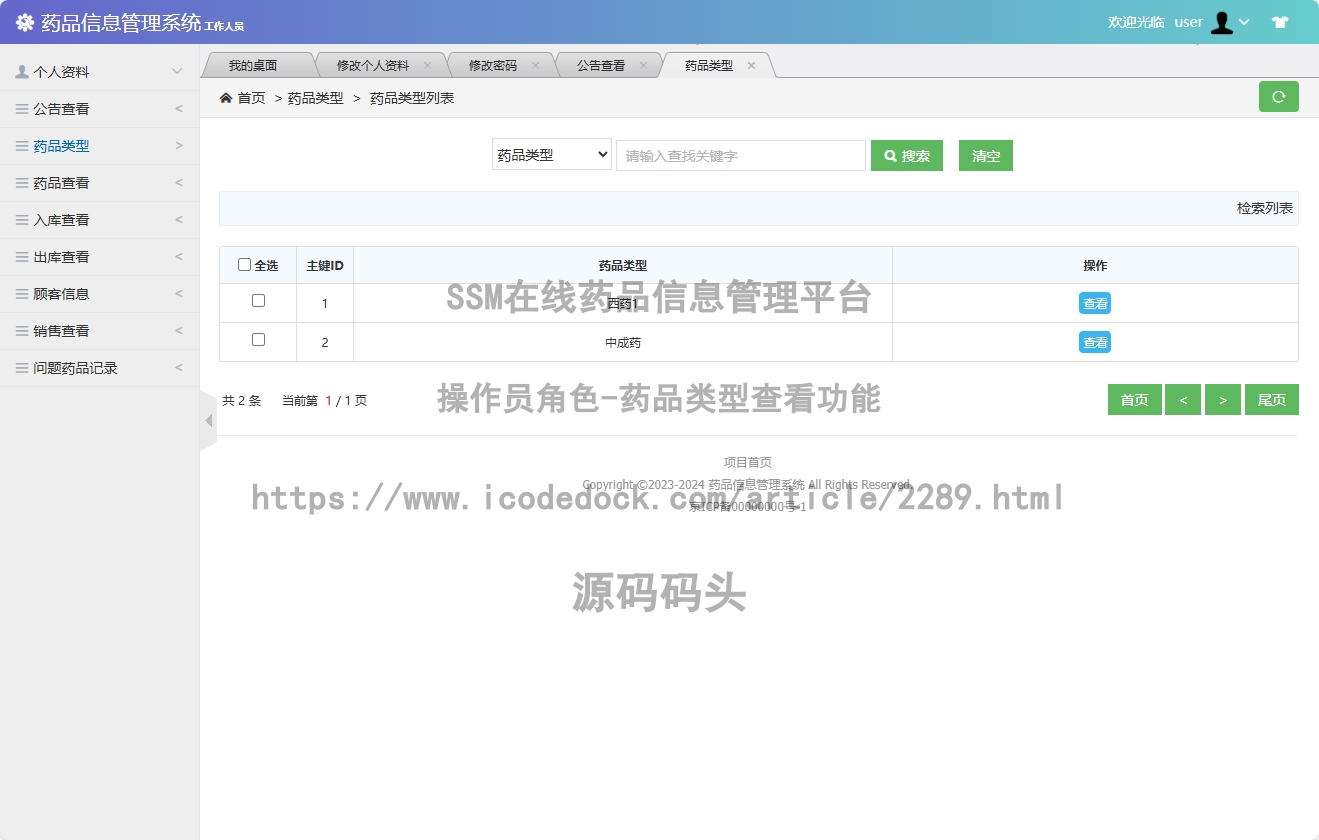The height and width of the screenshot is (840, 1319).
Task: Click the 检索列表 label
Action: click(1265, 208)
